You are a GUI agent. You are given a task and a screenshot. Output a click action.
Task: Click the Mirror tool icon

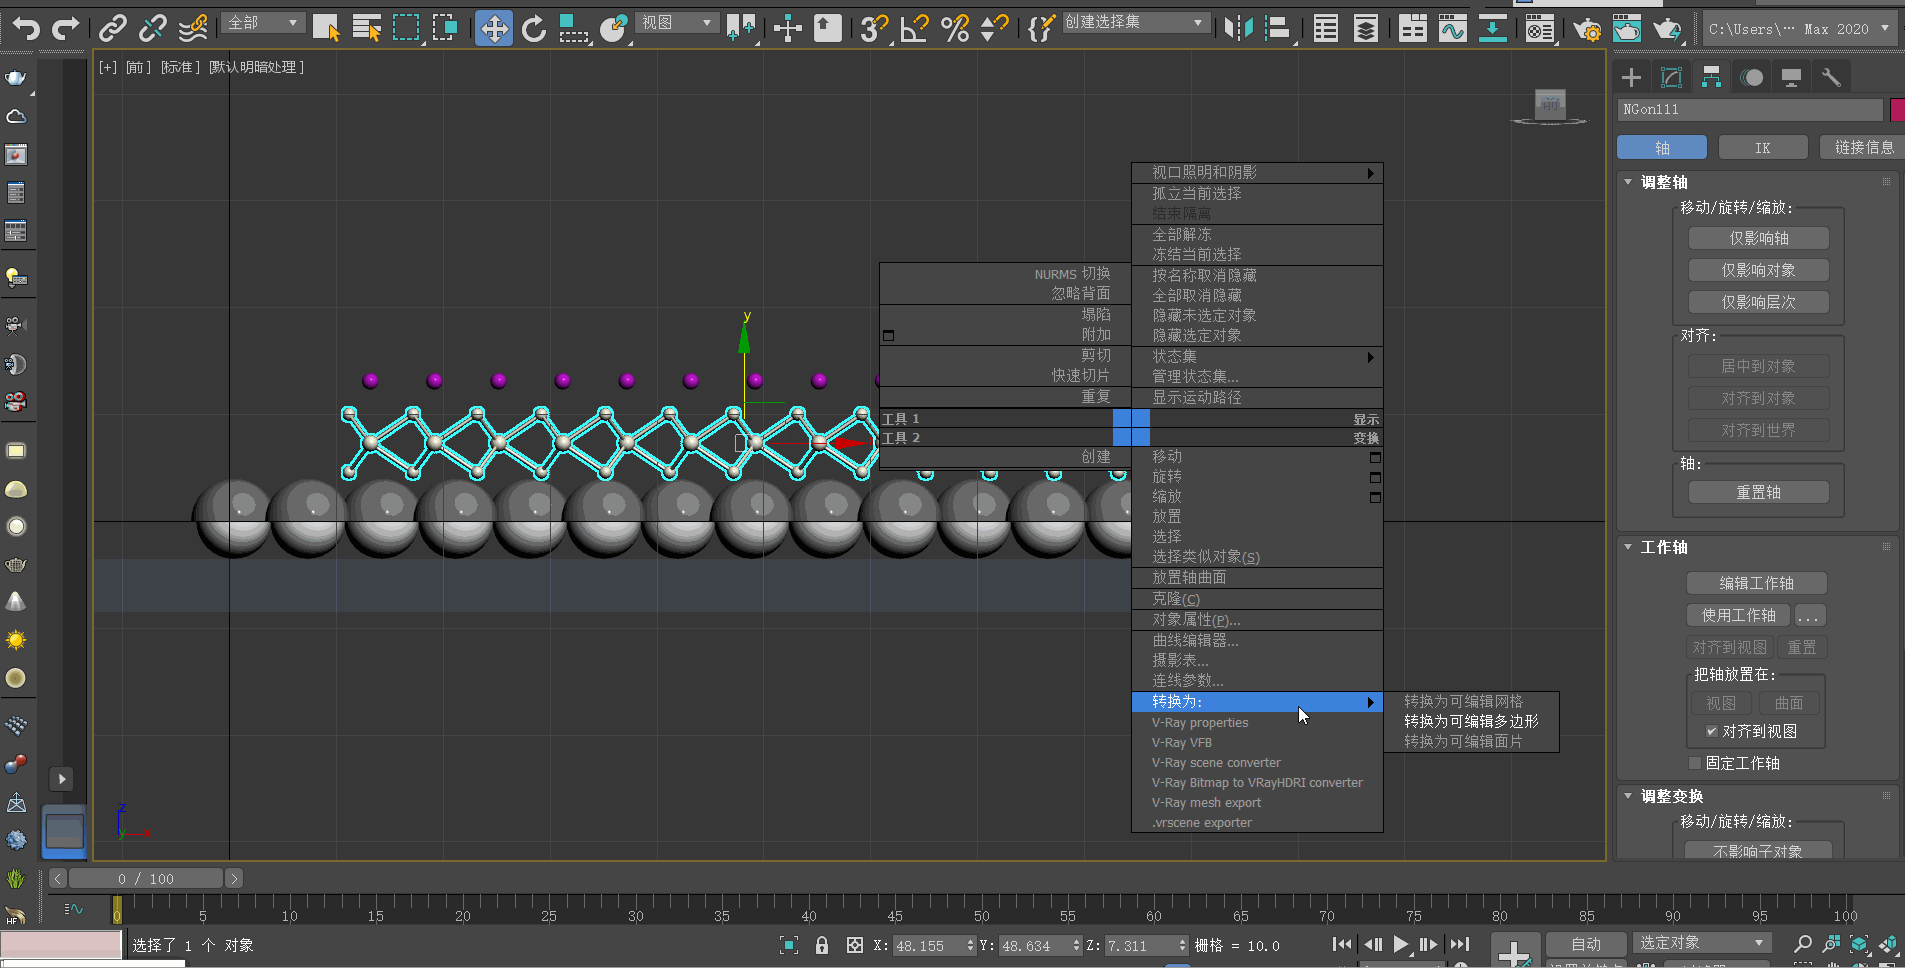[x=1239, y=28]
